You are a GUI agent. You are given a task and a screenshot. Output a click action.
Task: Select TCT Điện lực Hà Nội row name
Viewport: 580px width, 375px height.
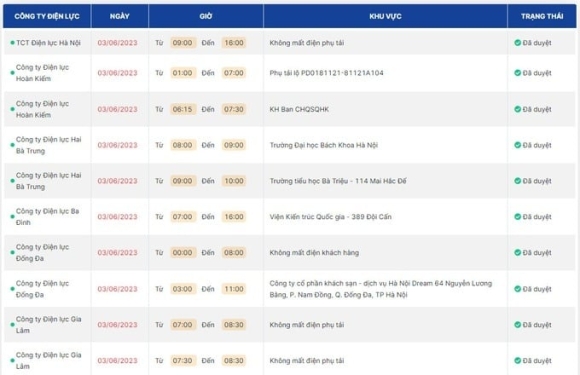pos(48,43)
